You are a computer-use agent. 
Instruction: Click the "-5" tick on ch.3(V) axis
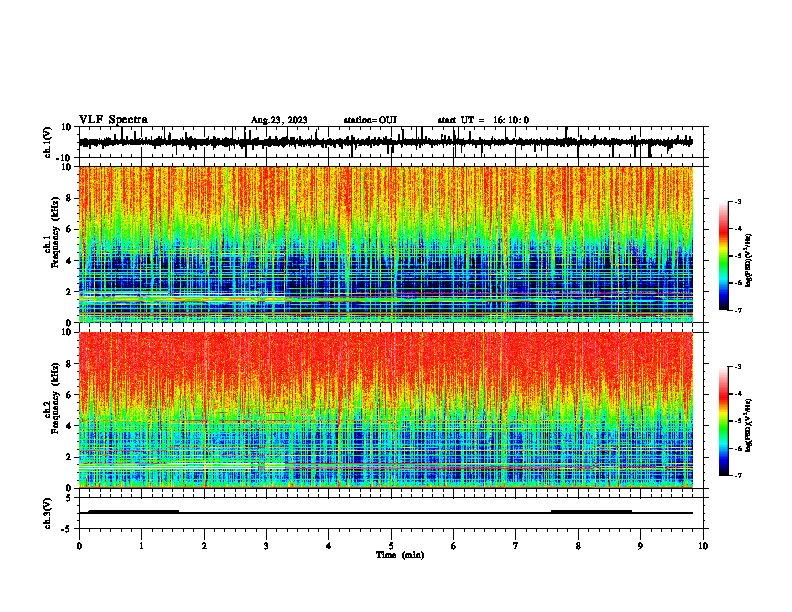tap(68, 529)
